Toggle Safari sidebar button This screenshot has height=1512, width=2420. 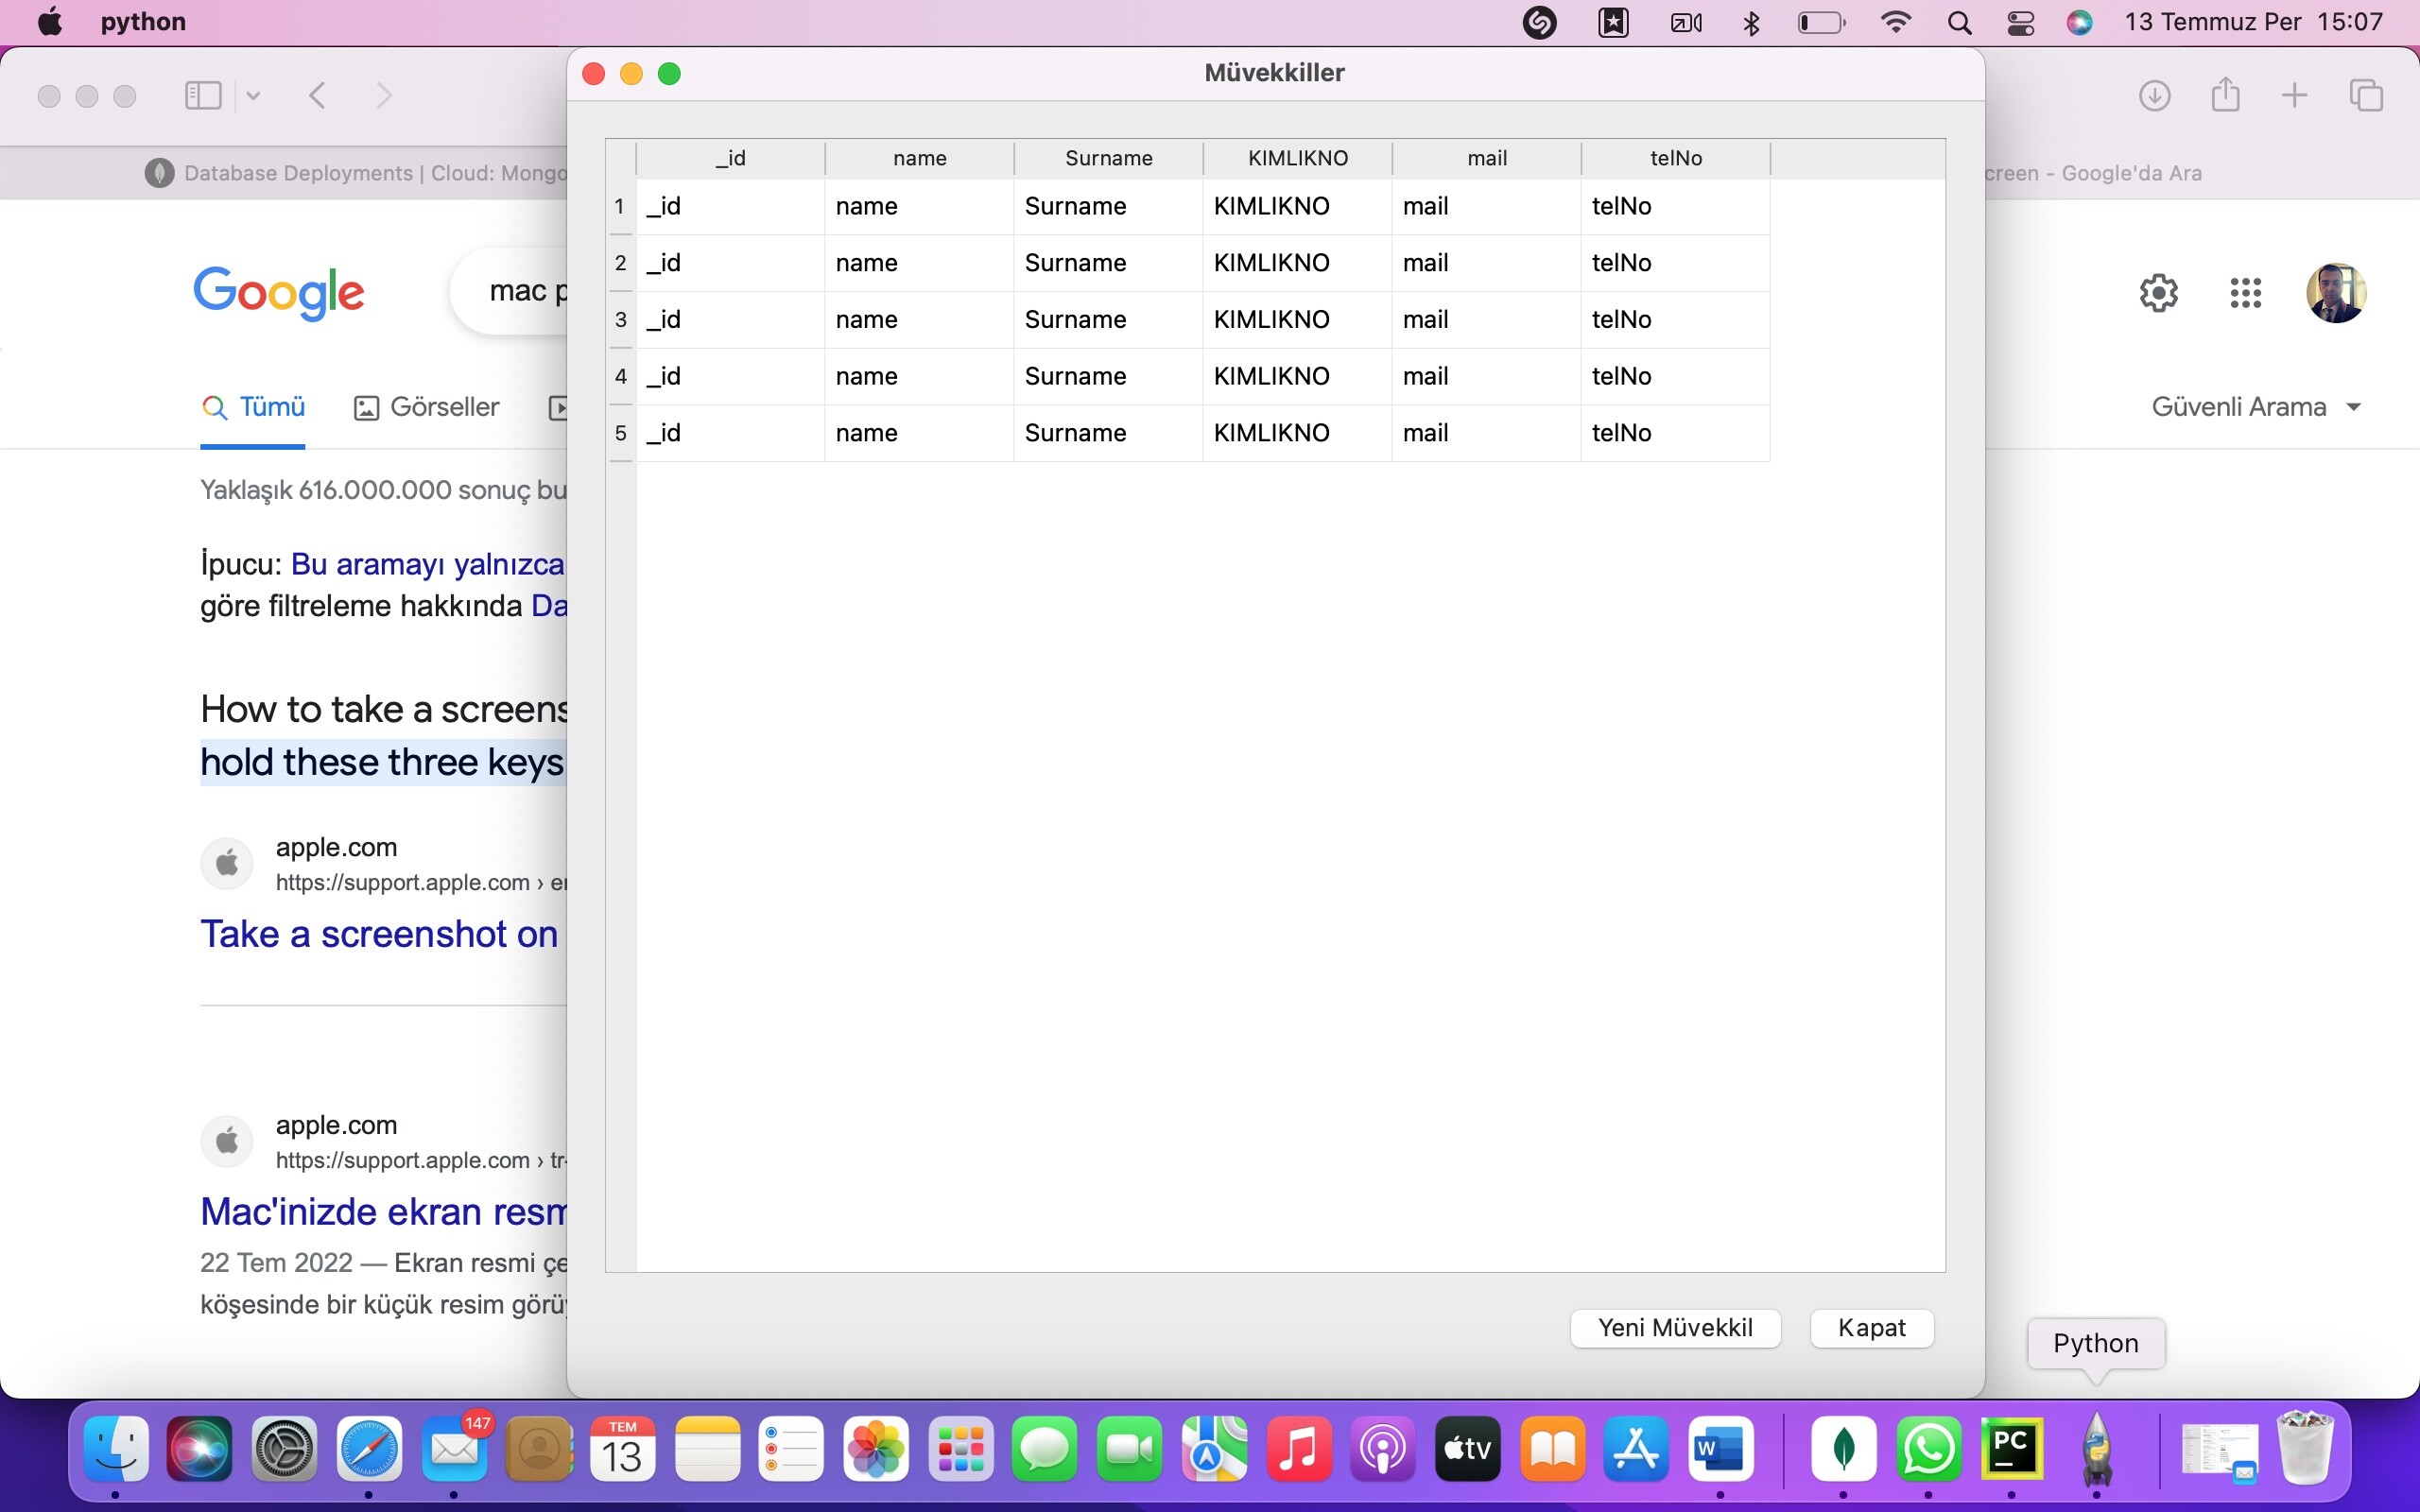[203, 96]
